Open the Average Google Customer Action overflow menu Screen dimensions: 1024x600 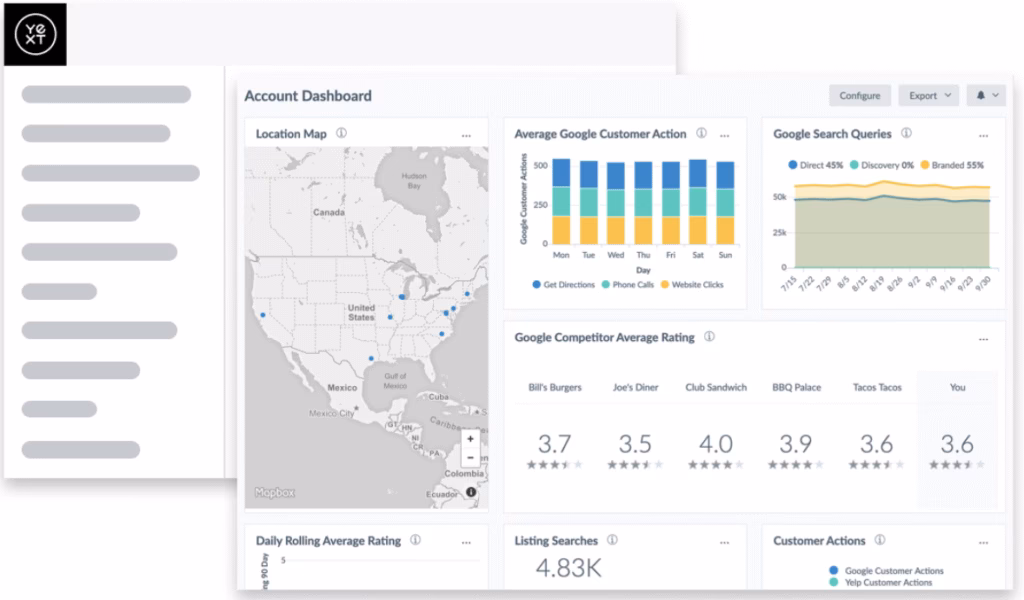(x=724, y=134)
